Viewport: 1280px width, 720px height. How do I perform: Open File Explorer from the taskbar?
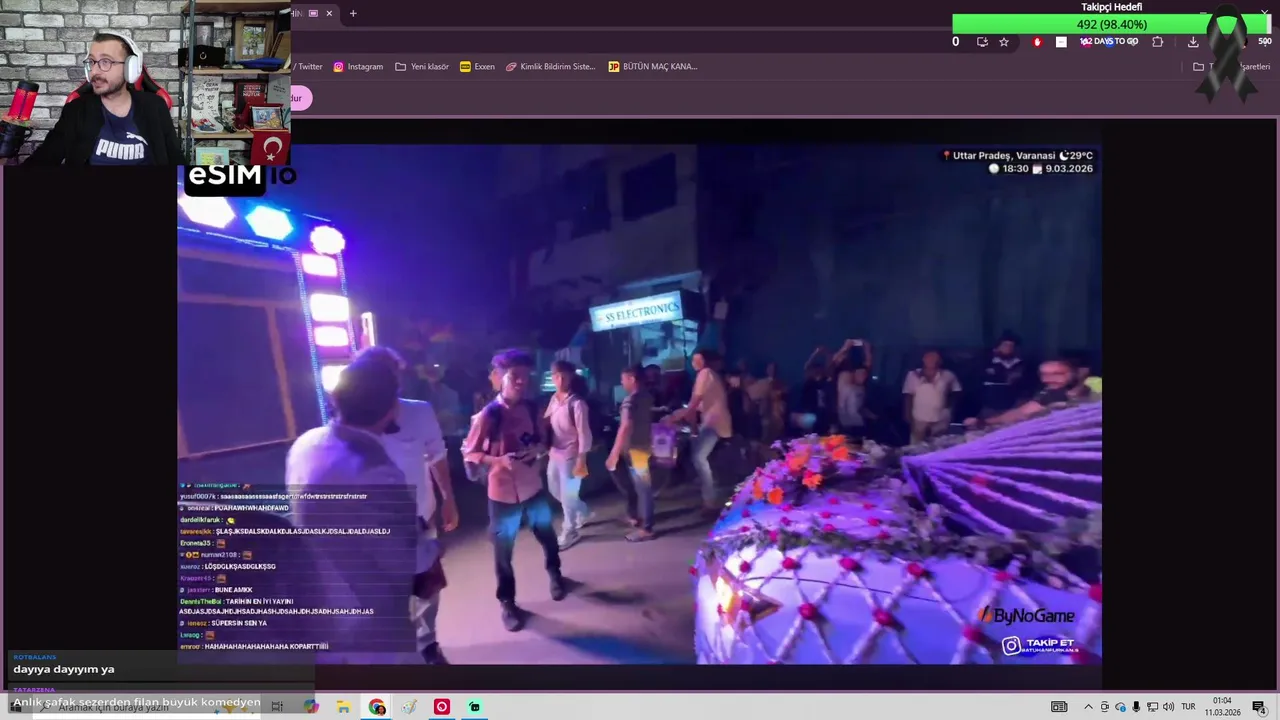point(343,707)
